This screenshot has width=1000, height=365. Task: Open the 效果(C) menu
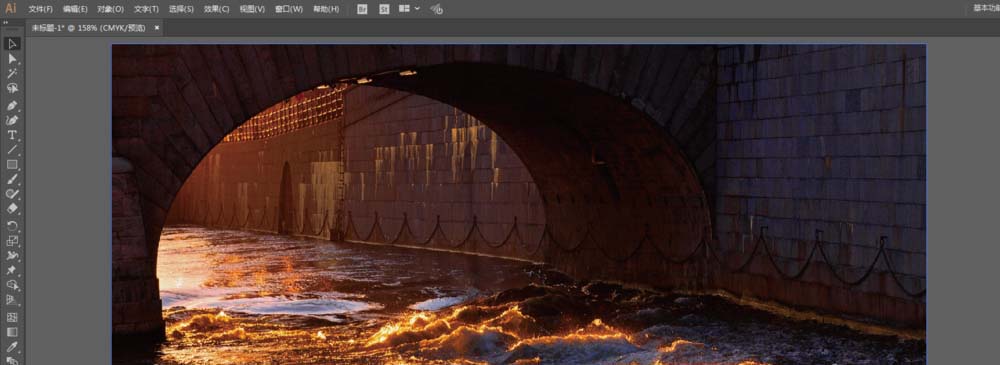tap(217, 9)
